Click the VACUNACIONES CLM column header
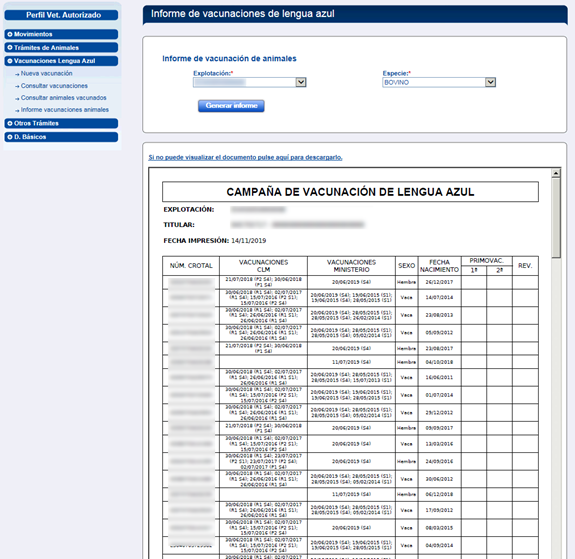This screenshot has height=559, width=575. pyautogui.click(x=263, y=266)
